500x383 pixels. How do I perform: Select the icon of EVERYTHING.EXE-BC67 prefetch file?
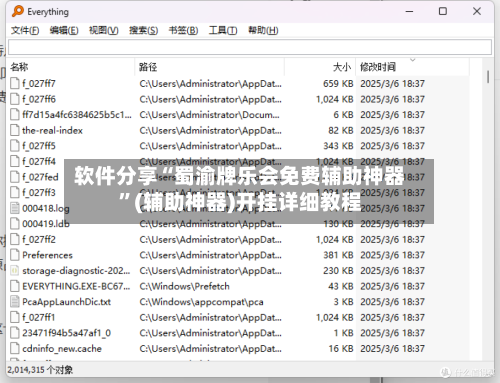[15, 286]
